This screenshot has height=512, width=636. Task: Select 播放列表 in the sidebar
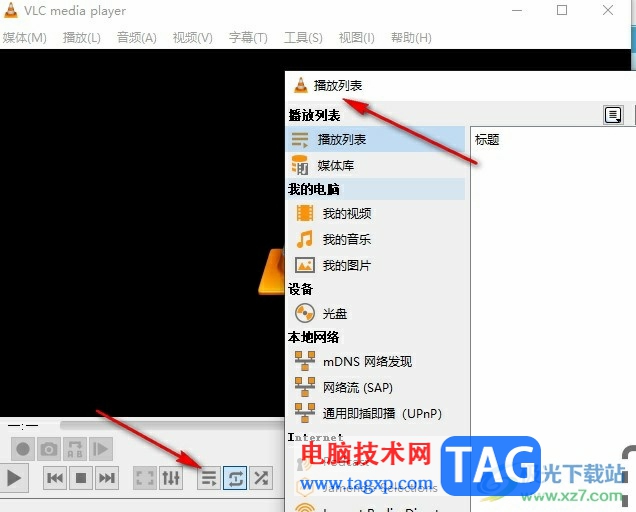tap(376, 140)
